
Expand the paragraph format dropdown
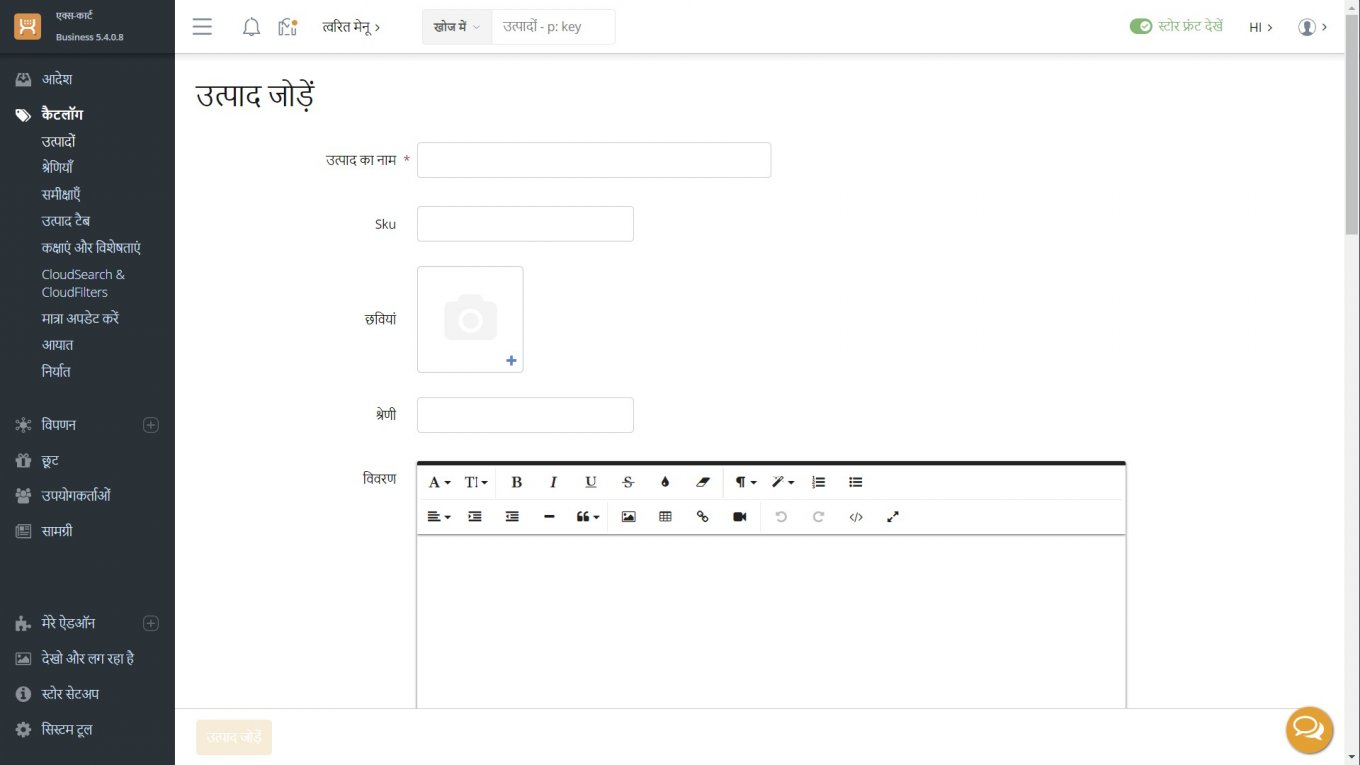pos(744,482)
